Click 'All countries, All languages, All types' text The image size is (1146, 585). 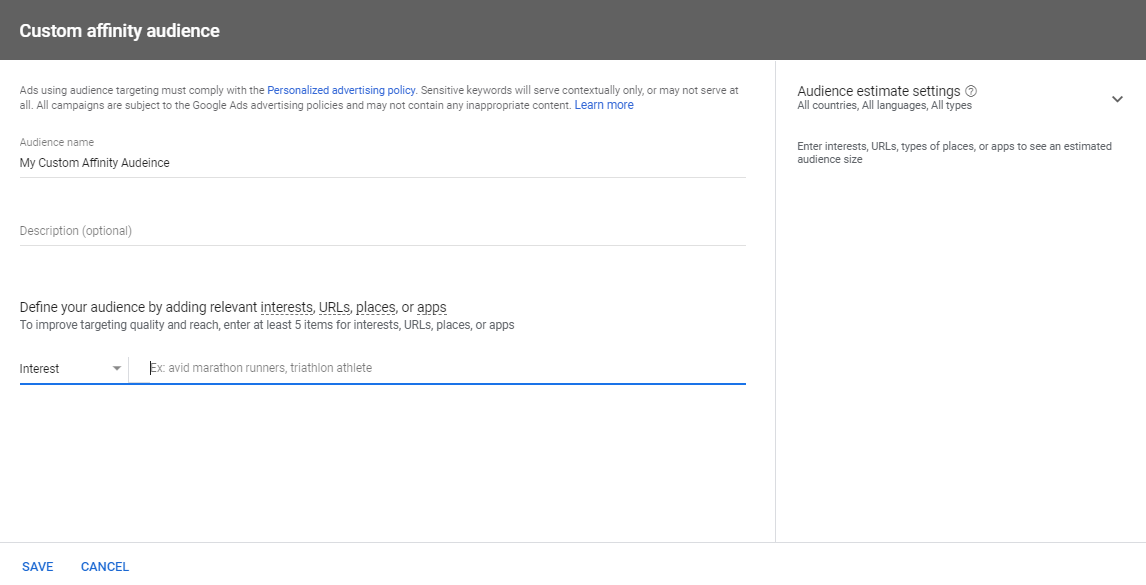pyautogui.click(x=884, y=105)
